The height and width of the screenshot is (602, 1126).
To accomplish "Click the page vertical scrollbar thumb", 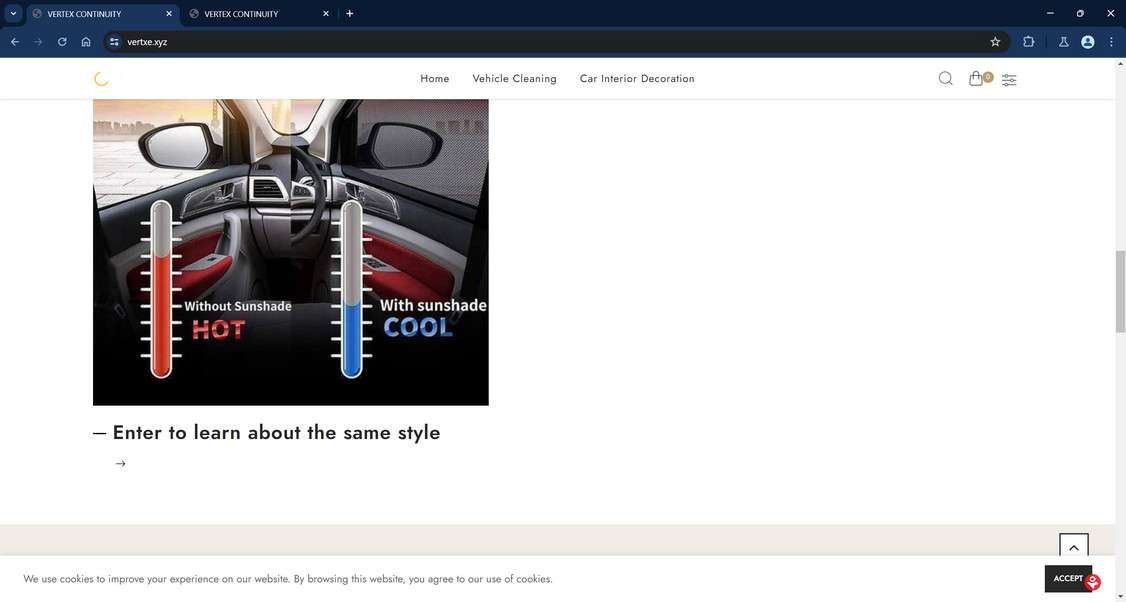I will tap(1120, 291).
